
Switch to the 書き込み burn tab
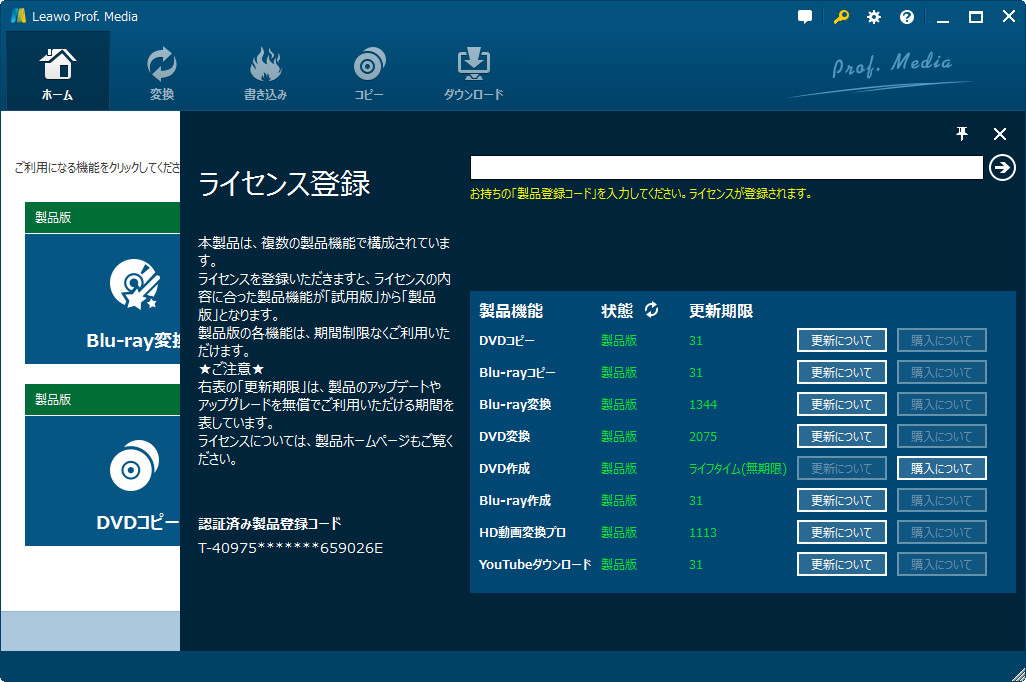click(x=265, y=74)
